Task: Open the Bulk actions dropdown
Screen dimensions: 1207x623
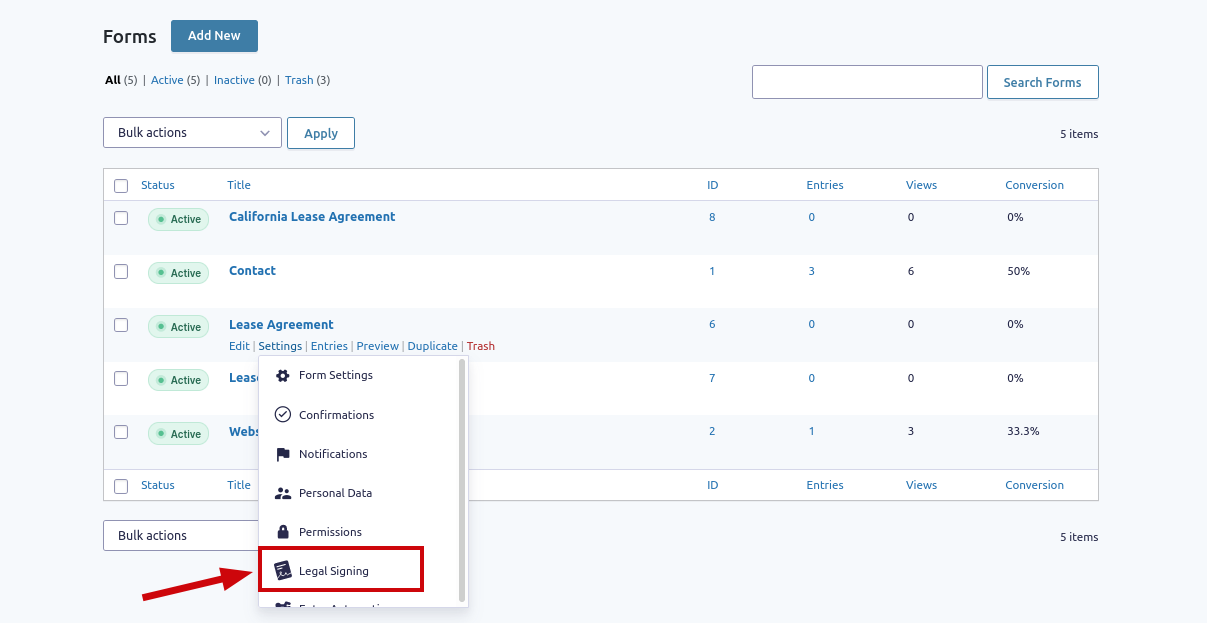Action: 192,132
